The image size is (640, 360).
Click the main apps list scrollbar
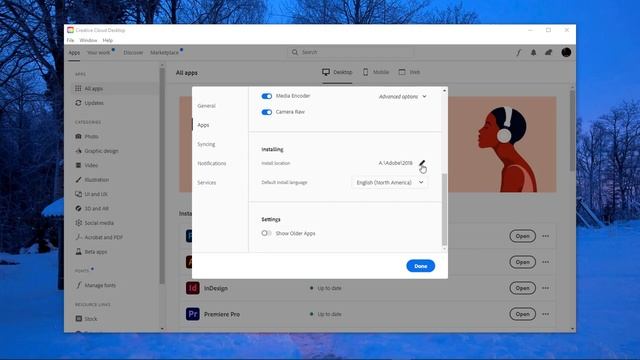tap(572, 131)
